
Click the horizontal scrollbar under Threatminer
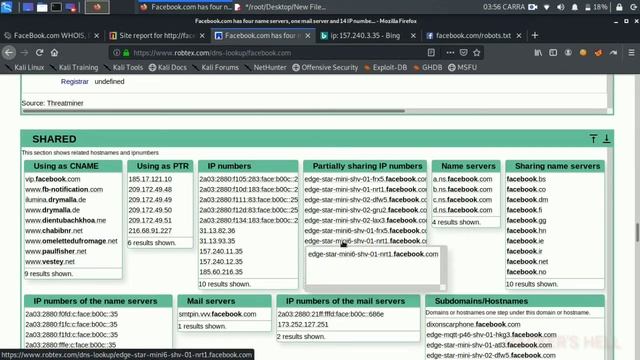(214, 111)
